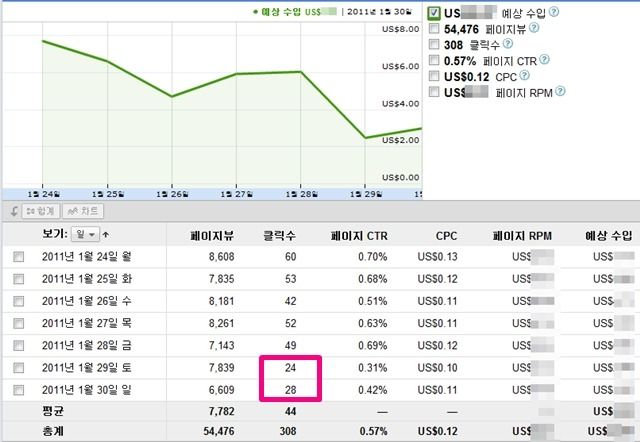Click the 8,181 페이지뷰 cell
The image size is (640, 442).
pyautogui.click(x=221, y=301)
